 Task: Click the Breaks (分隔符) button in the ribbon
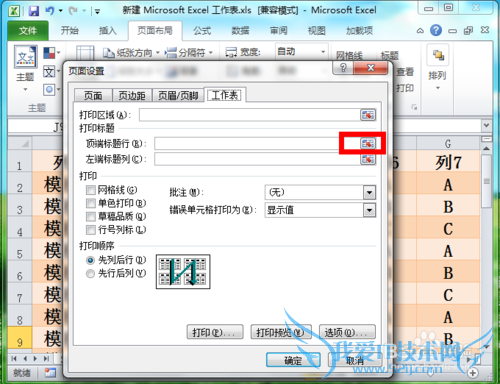click(x=189, y=53)
